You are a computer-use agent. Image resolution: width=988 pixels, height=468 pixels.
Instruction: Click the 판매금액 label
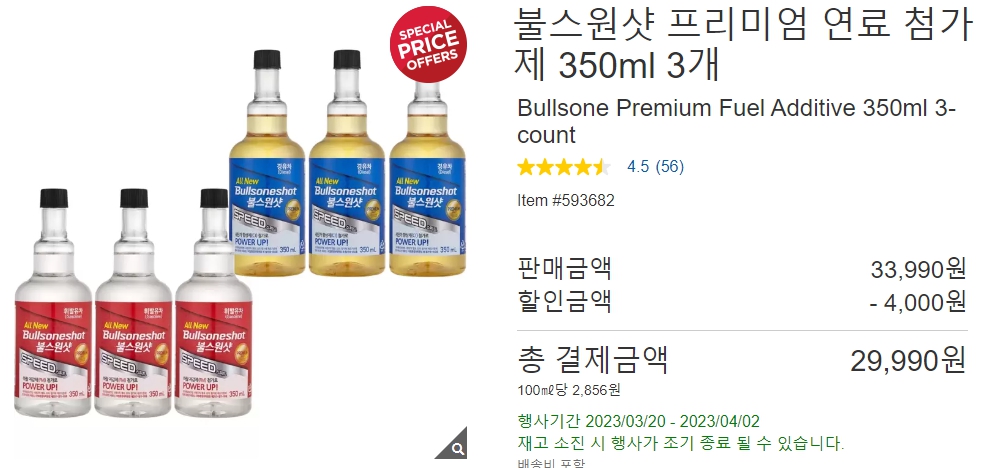click(x=564, y=269)
